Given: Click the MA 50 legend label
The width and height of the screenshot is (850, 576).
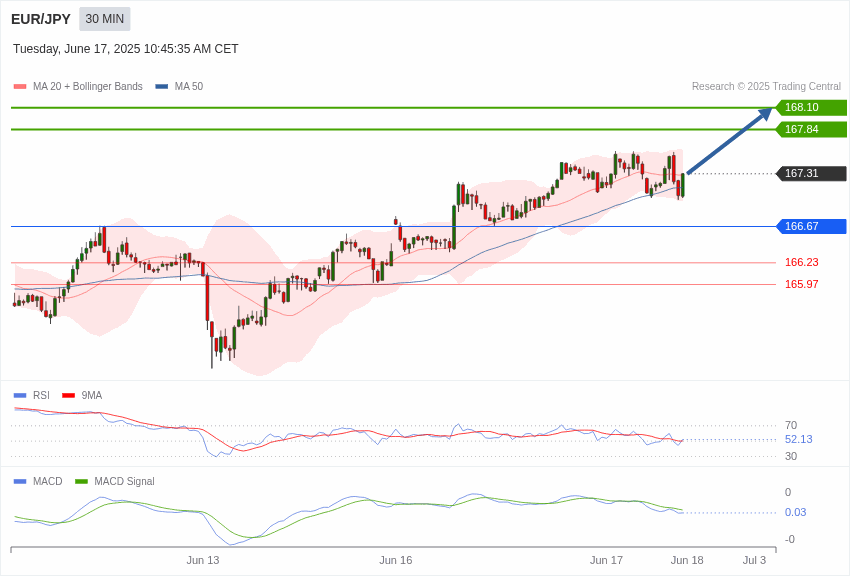Looking at the screenshot, I should [189, 87].
